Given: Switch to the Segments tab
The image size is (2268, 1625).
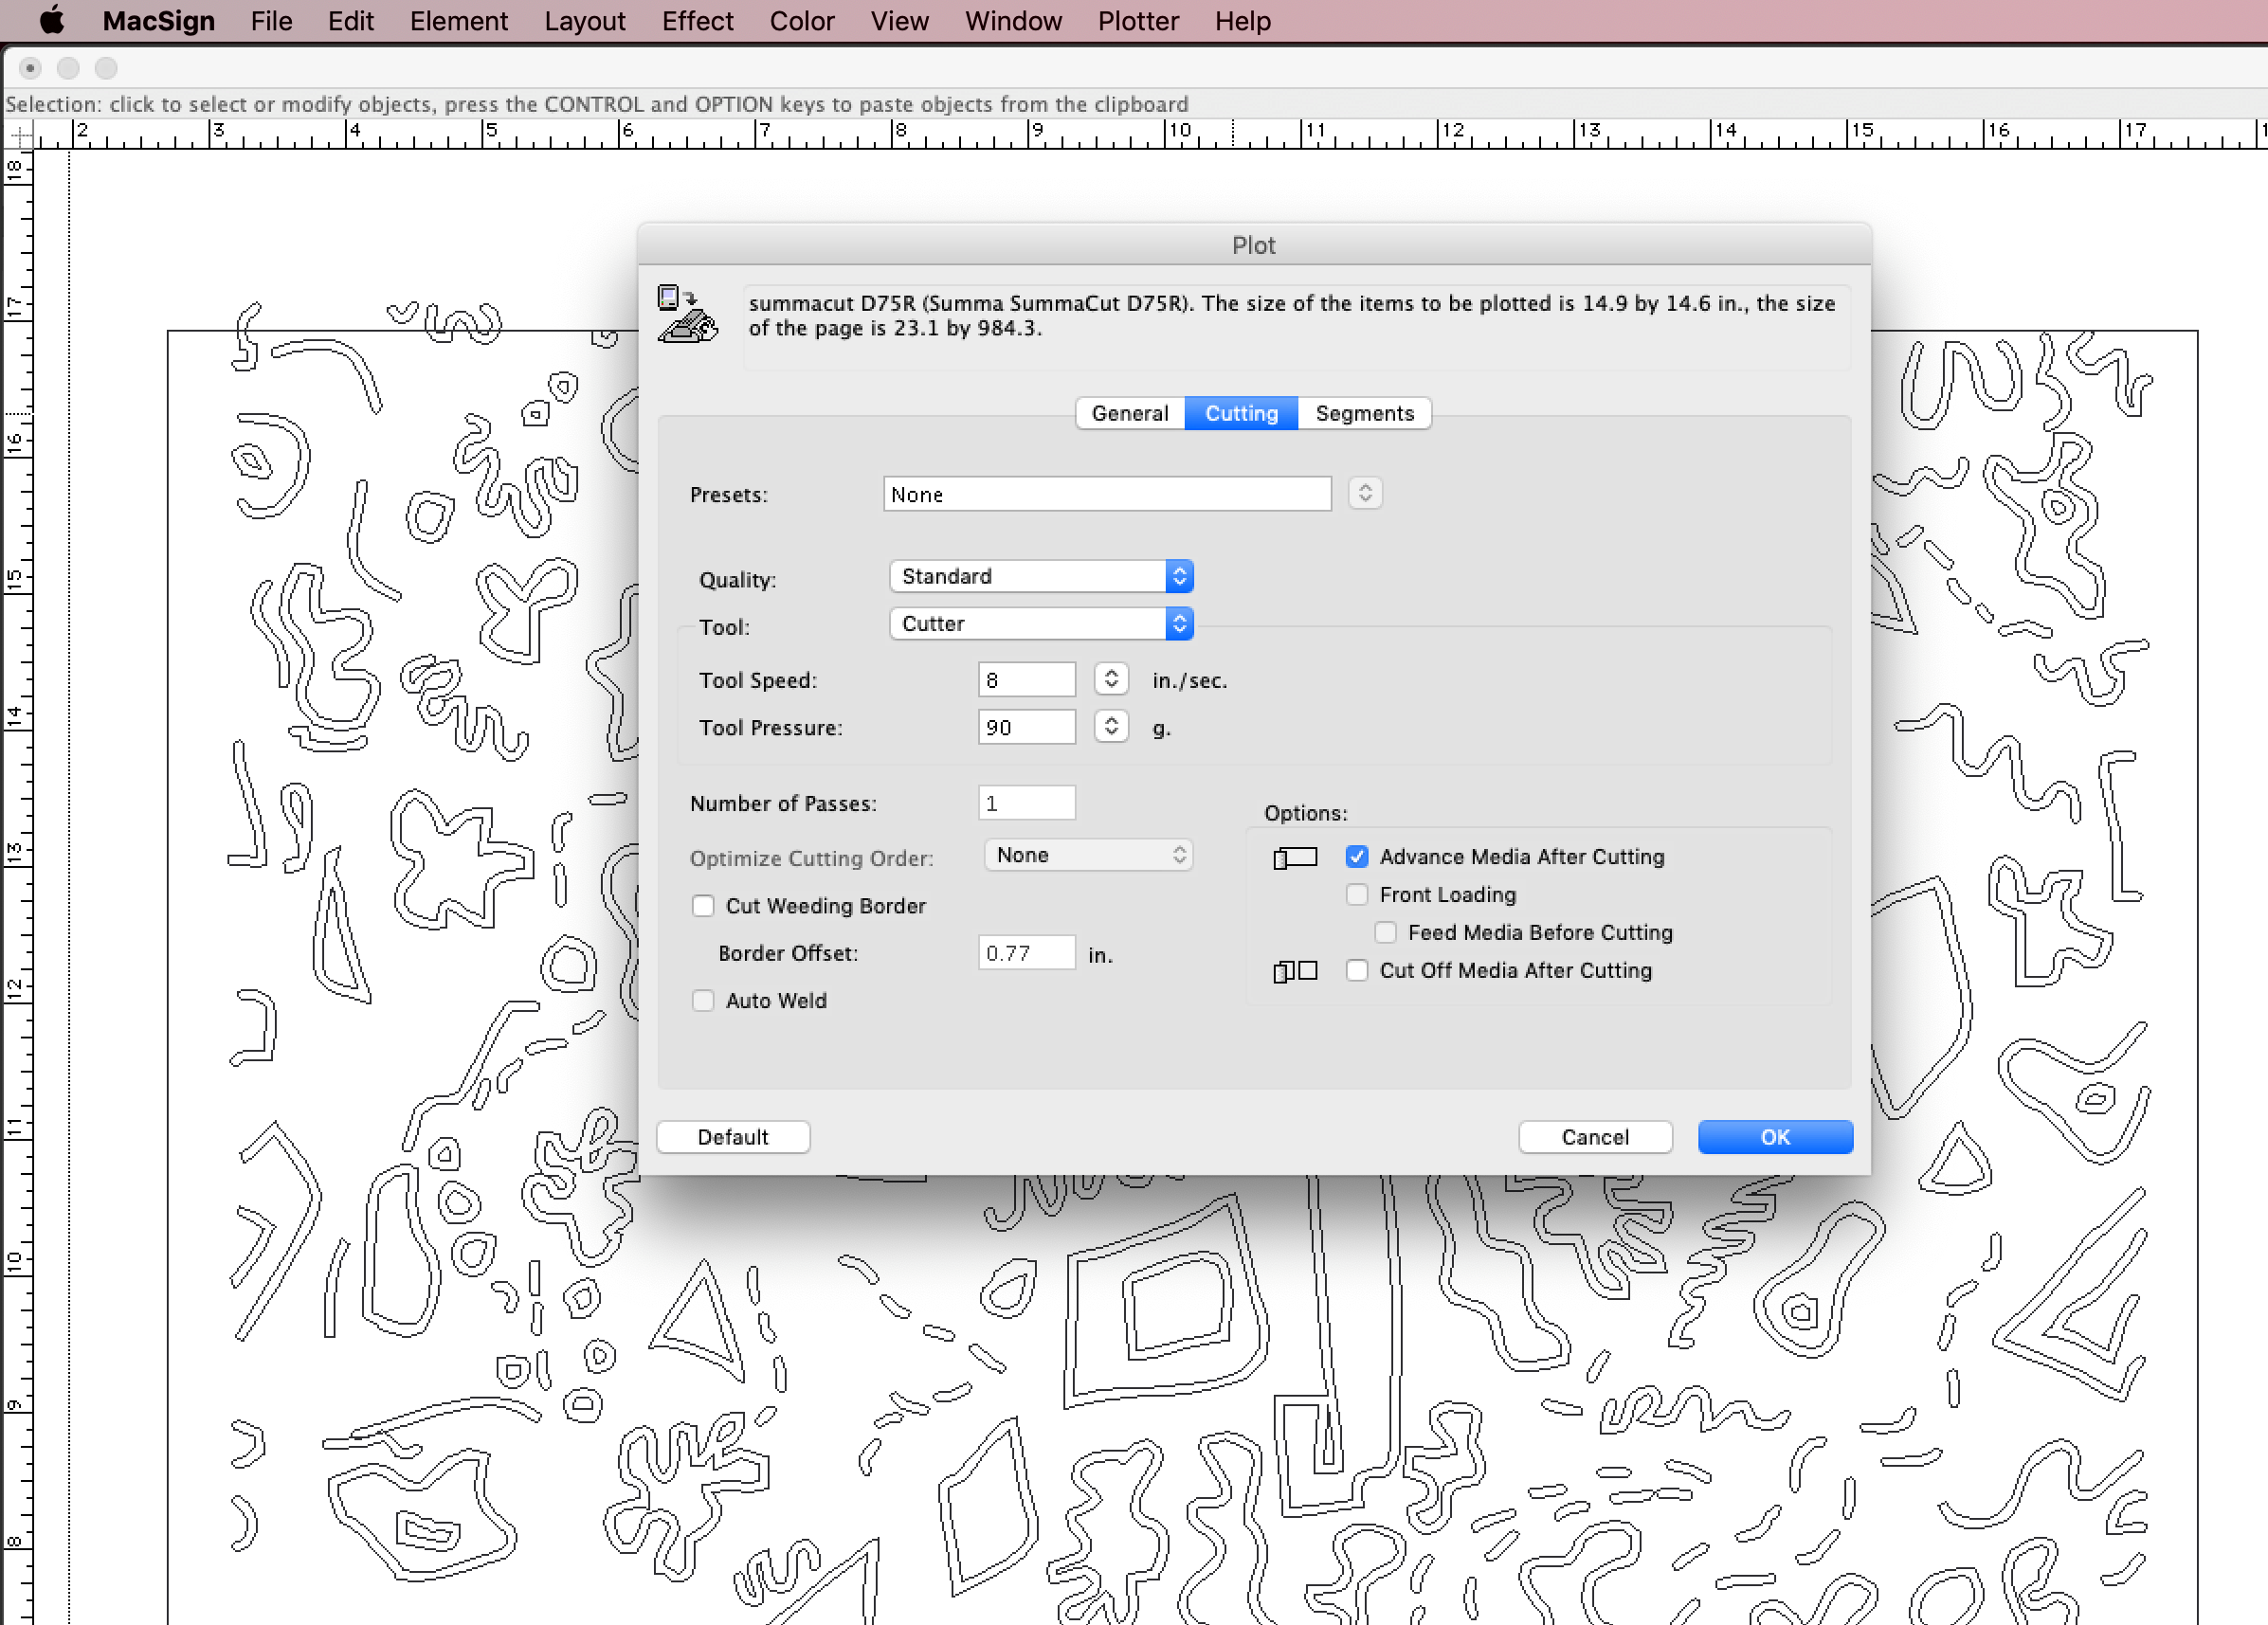Looking at the screenshot, I should [x=1364, y=414].
